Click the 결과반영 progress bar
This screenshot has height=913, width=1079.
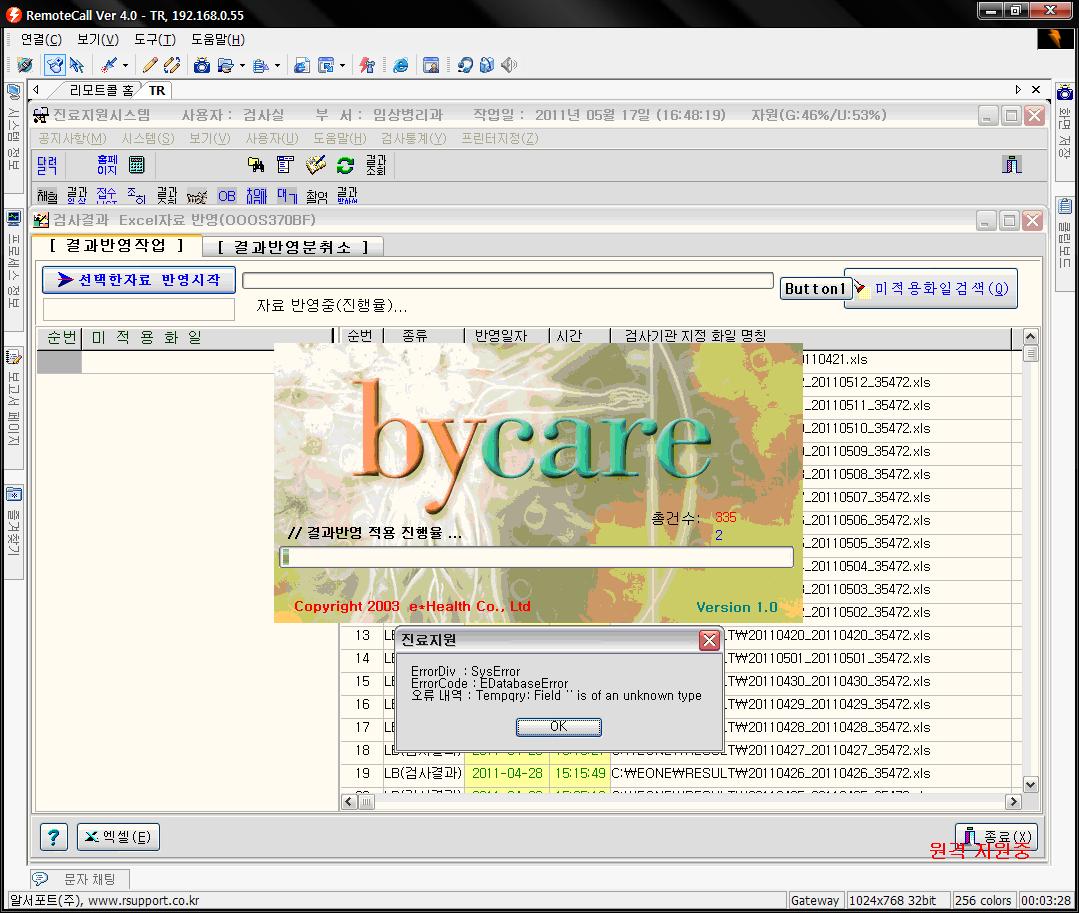pos(536,557)
